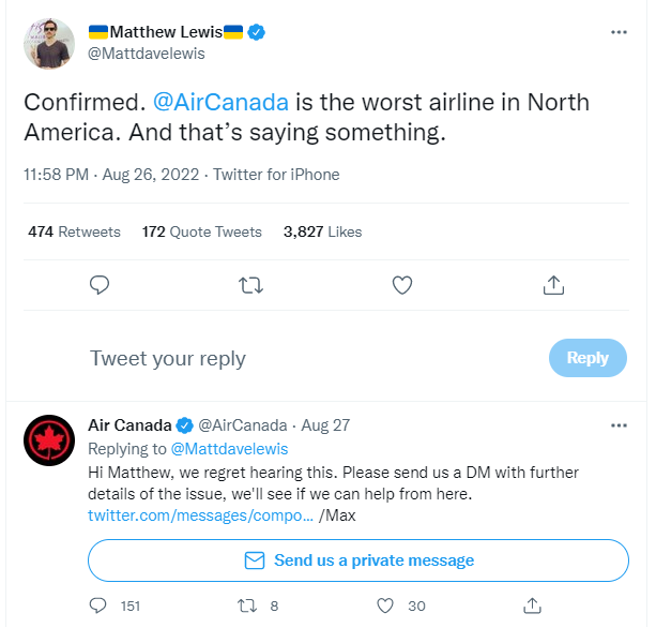
Task: Share Air Canada's reply tweet
Action: pos(533,605)
